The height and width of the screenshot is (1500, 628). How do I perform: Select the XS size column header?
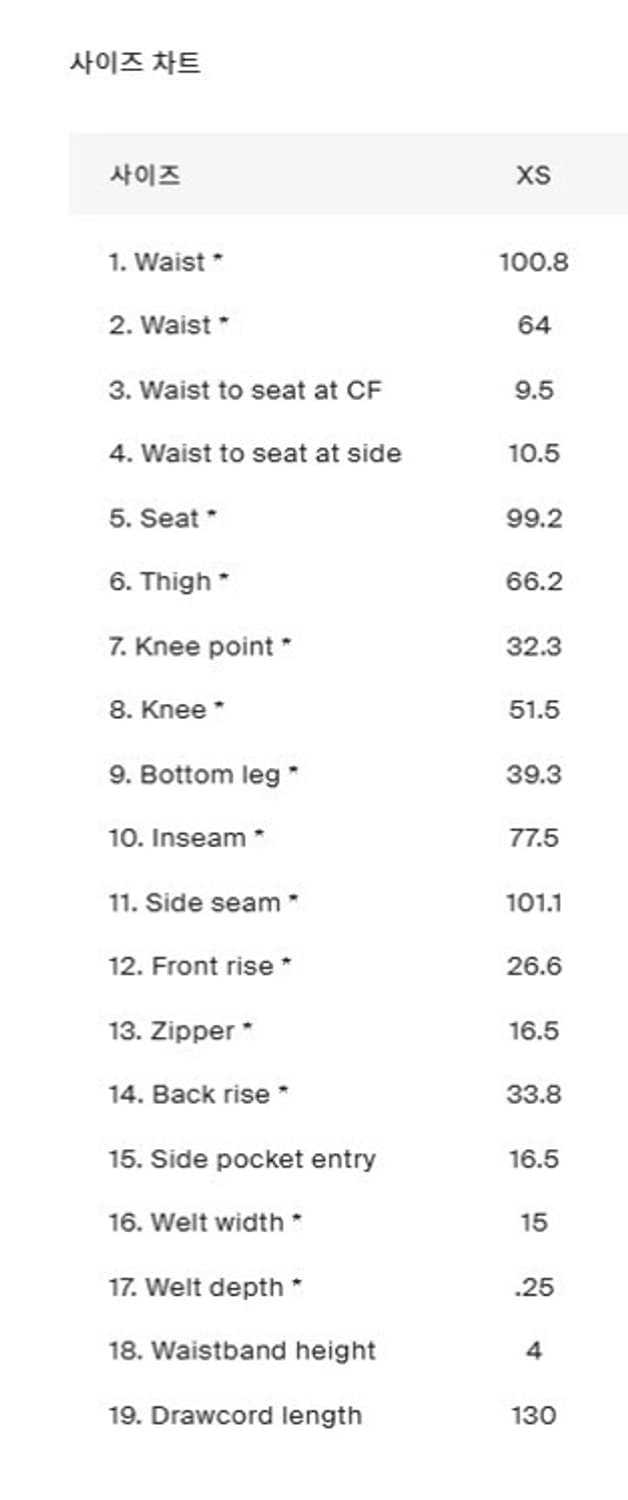[533, 175]
